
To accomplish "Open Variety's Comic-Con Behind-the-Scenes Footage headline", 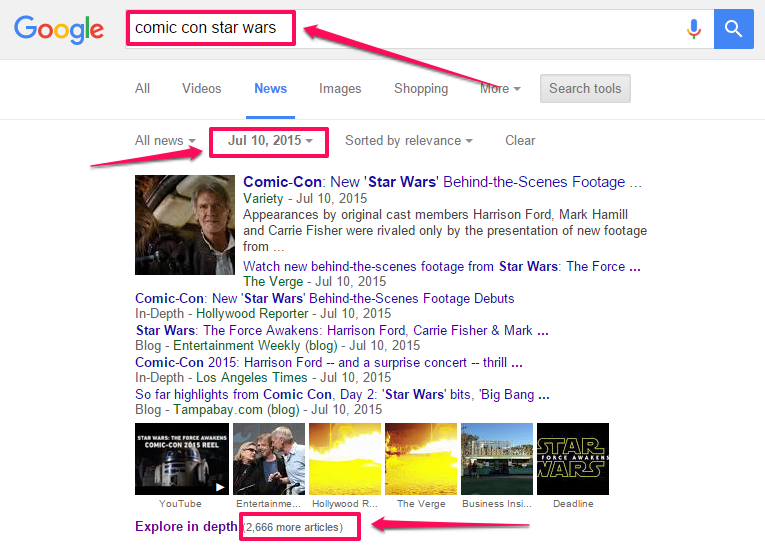I will (x=443, y=182).
